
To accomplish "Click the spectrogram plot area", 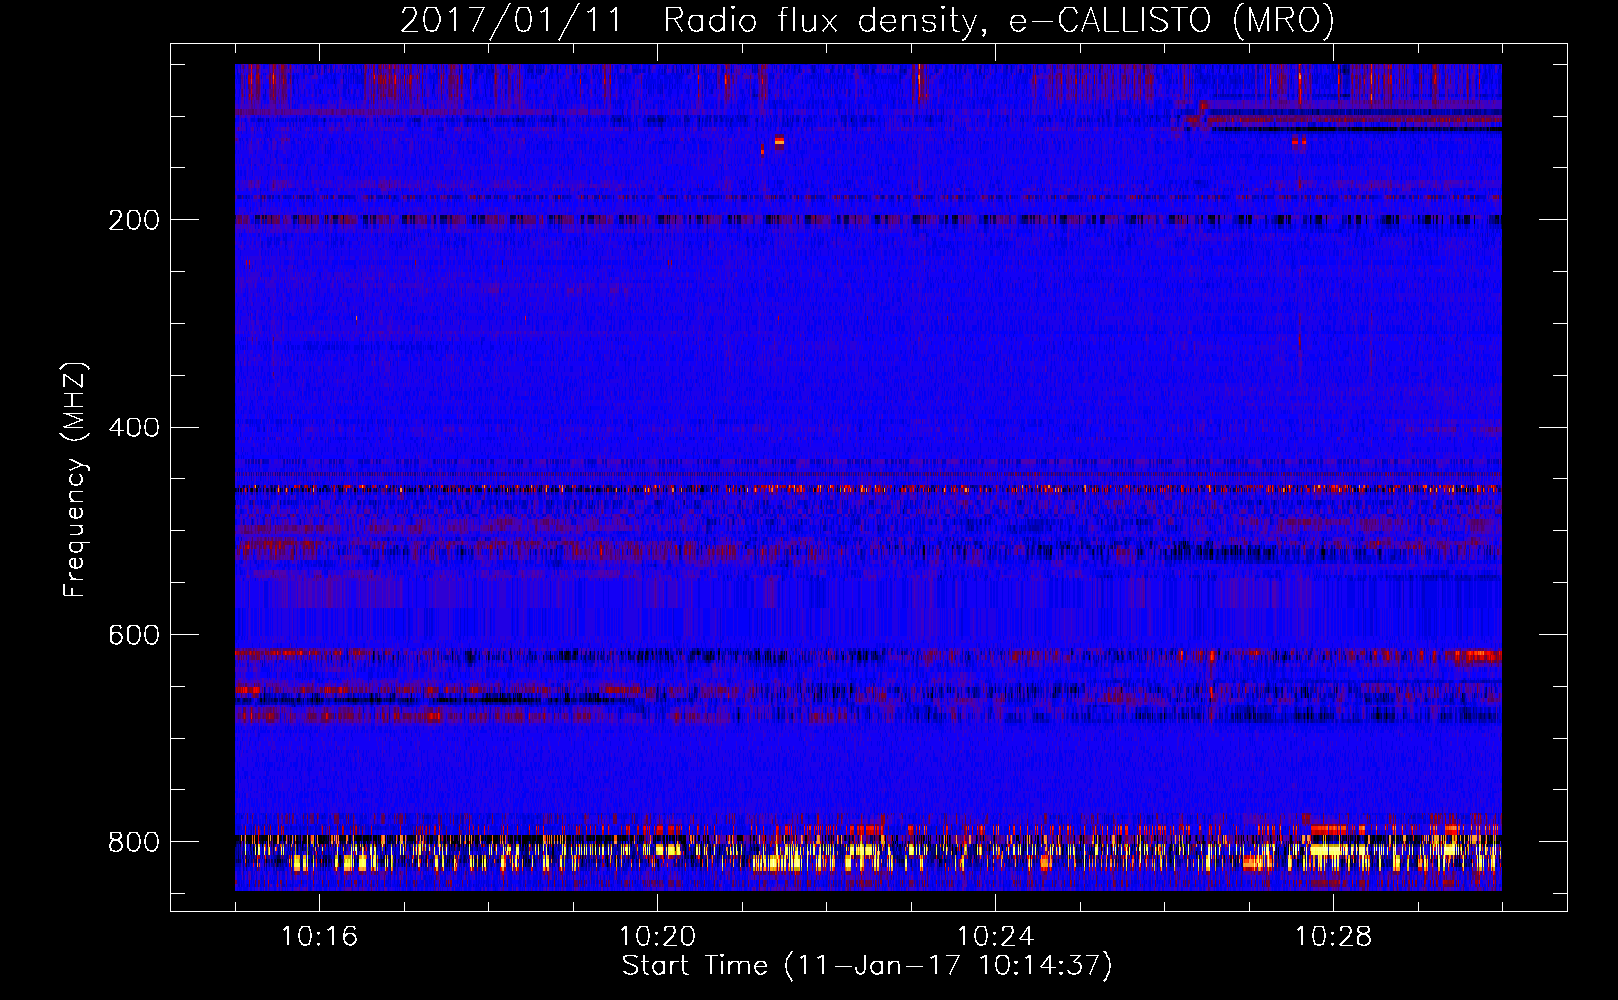I will pos(868,477).
